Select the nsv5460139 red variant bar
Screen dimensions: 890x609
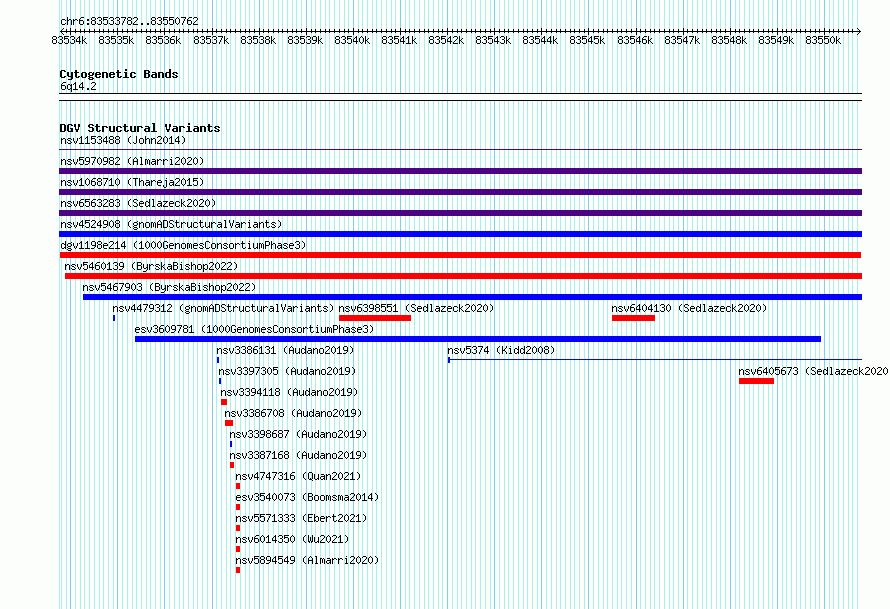tap(463, 276)
